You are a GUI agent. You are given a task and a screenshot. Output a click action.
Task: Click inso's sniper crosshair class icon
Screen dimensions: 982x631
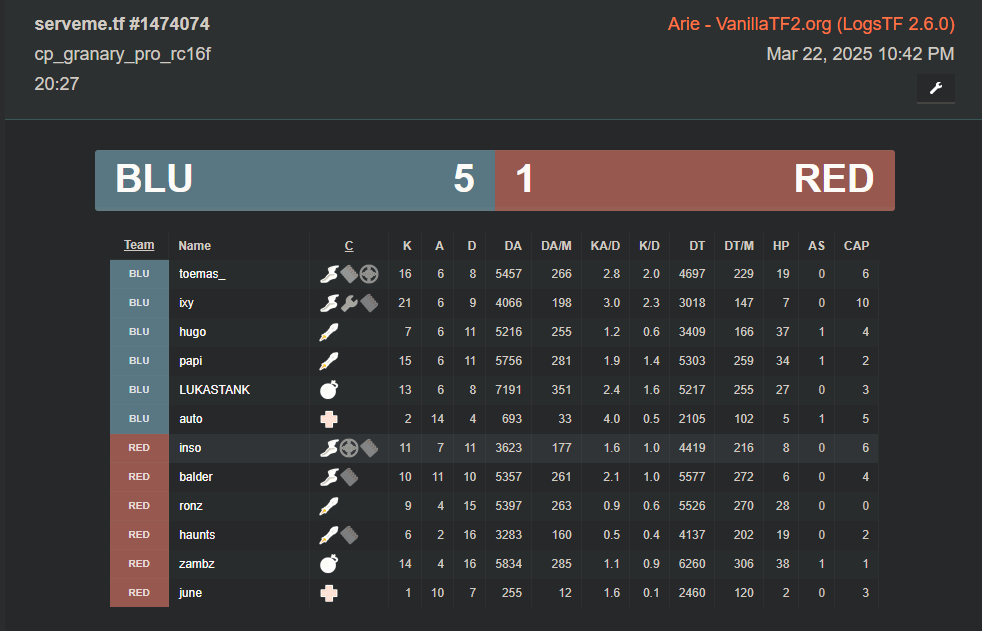point(349,448)
